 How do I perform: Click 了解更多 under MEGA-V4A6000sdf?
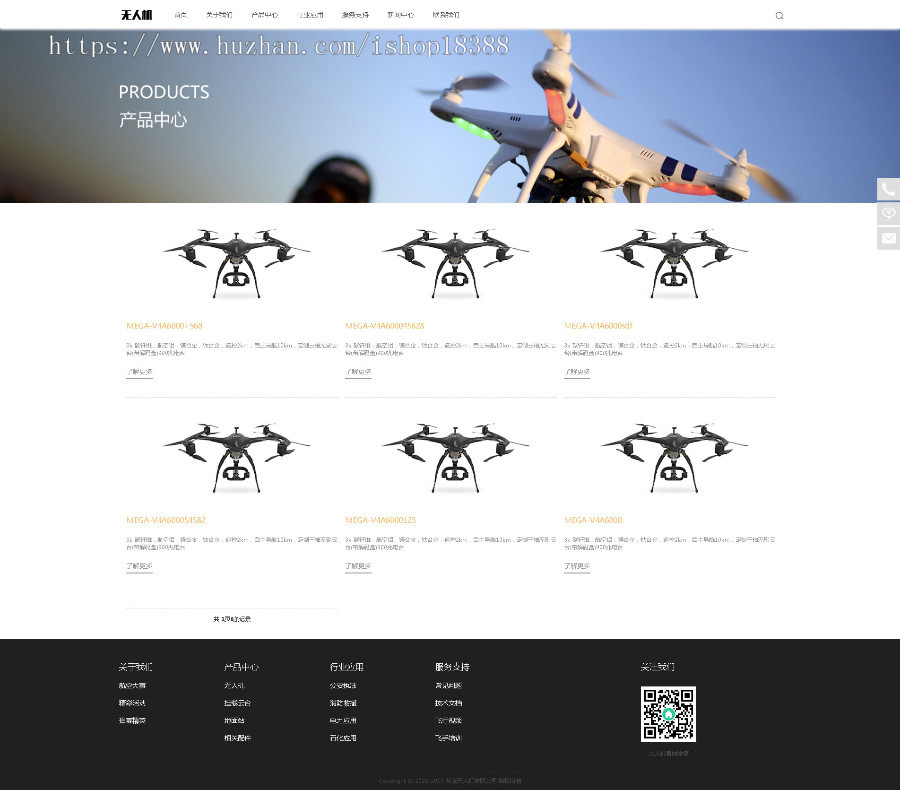click(x=577, y=372)
